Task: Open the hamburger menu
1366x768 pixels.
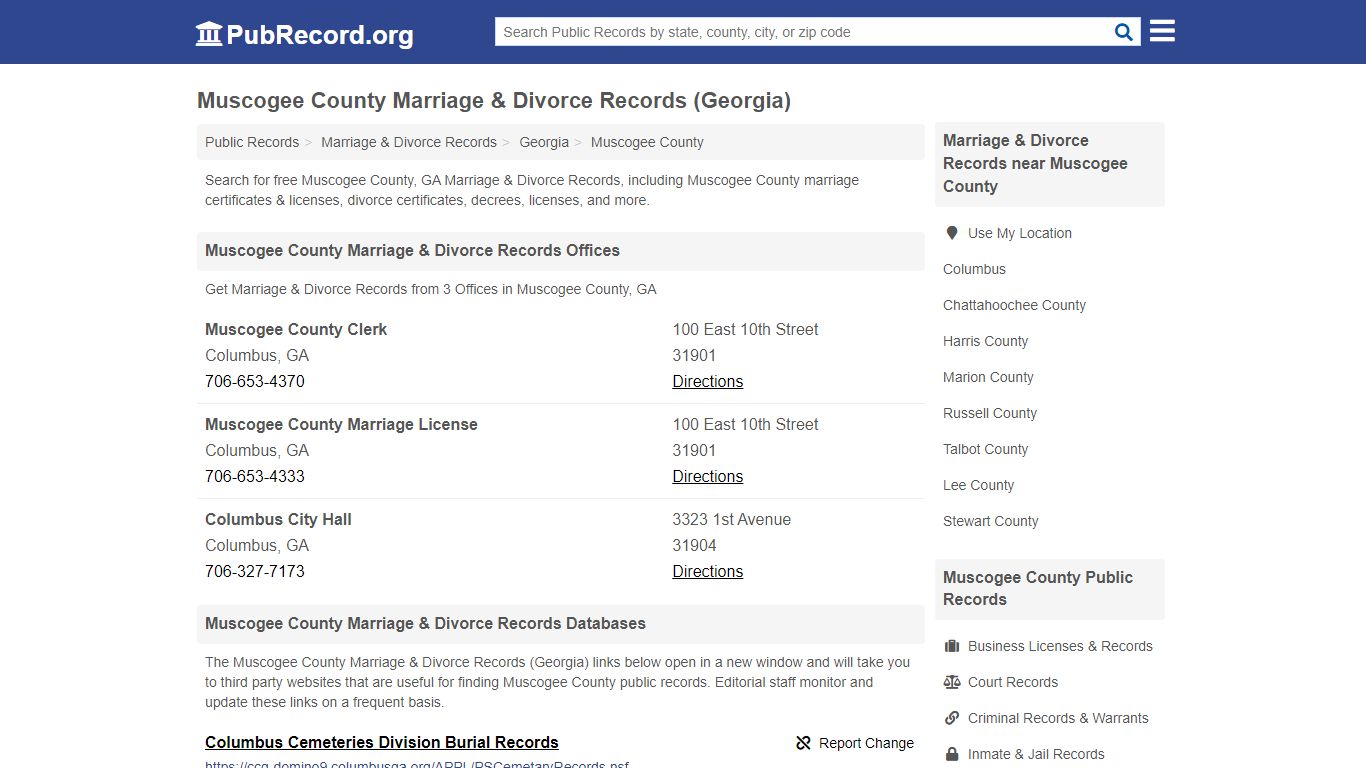Action: point(1162,31)
